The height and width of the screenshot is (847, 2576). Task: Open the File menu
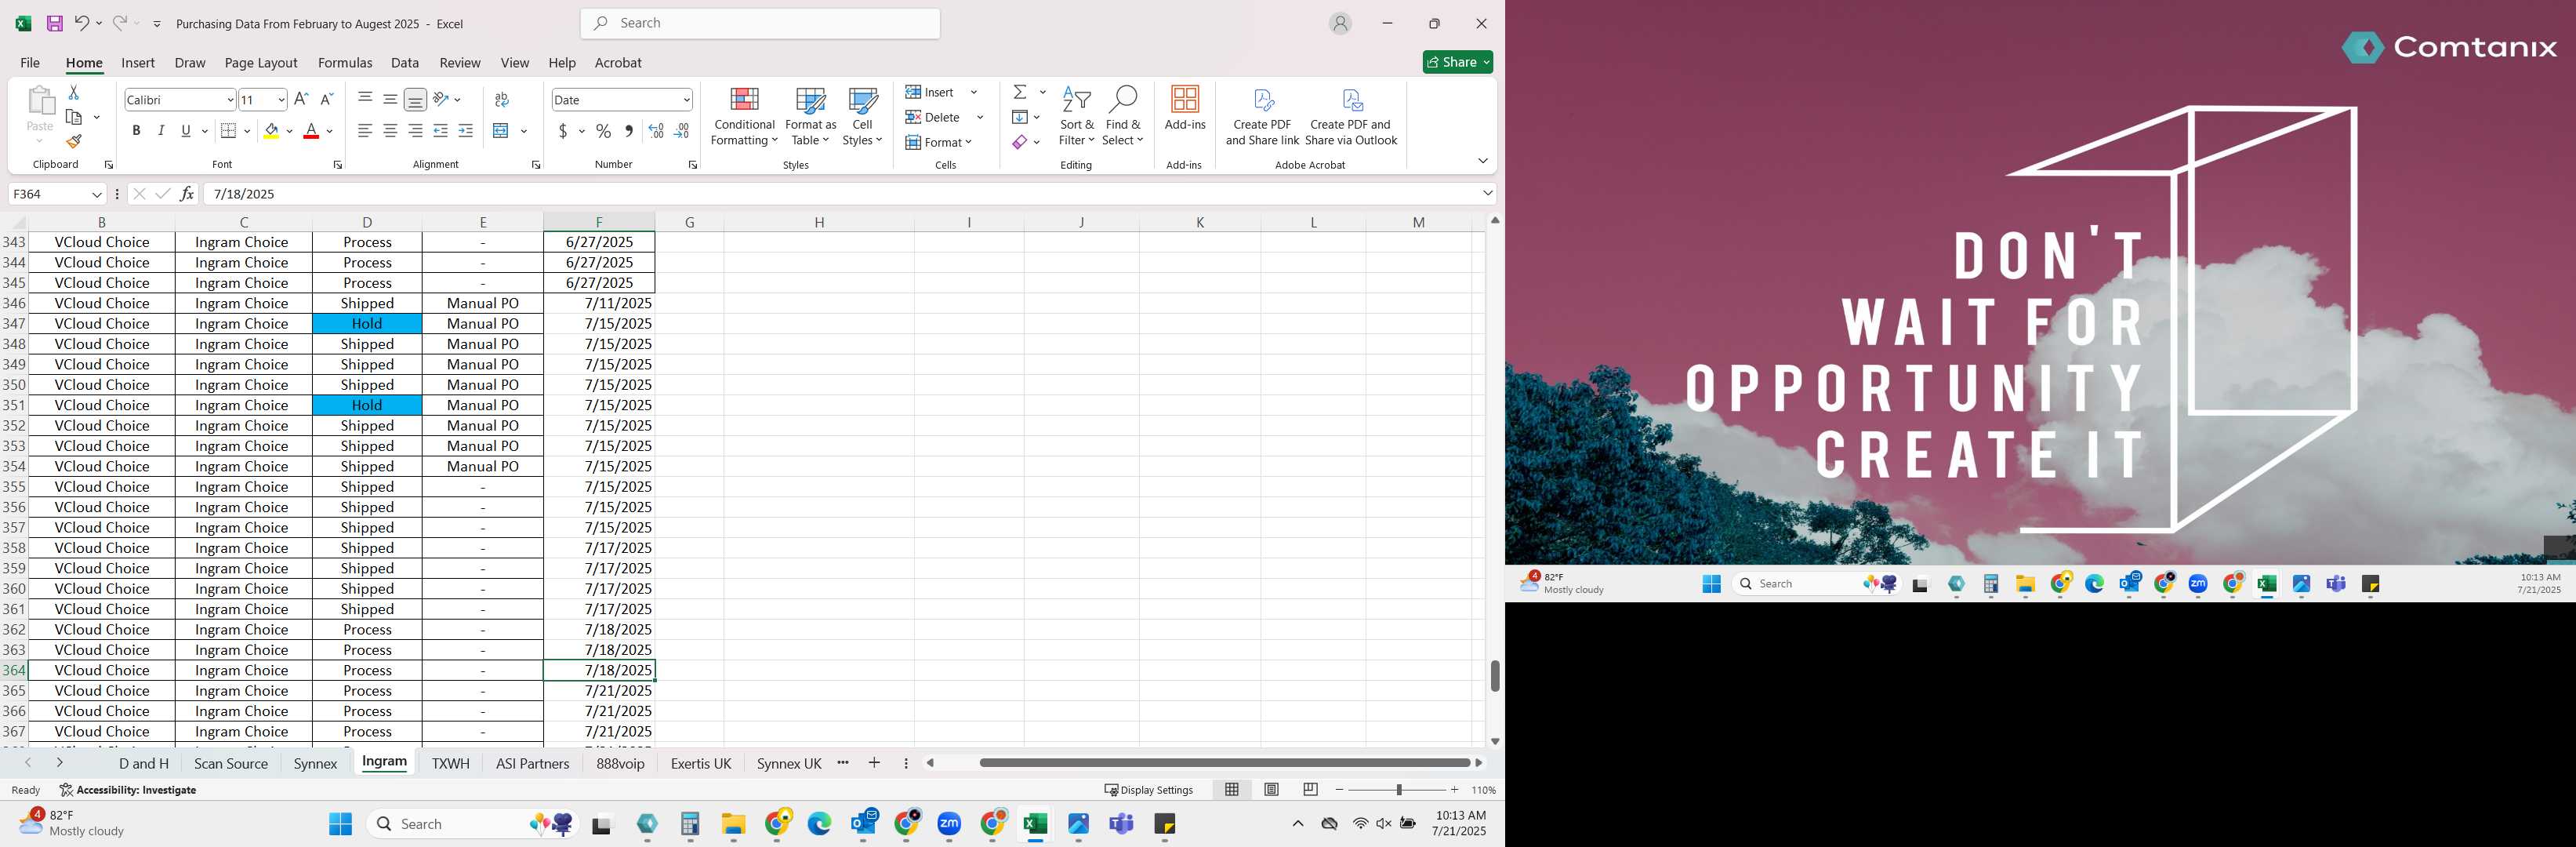(x=30, y=62)
